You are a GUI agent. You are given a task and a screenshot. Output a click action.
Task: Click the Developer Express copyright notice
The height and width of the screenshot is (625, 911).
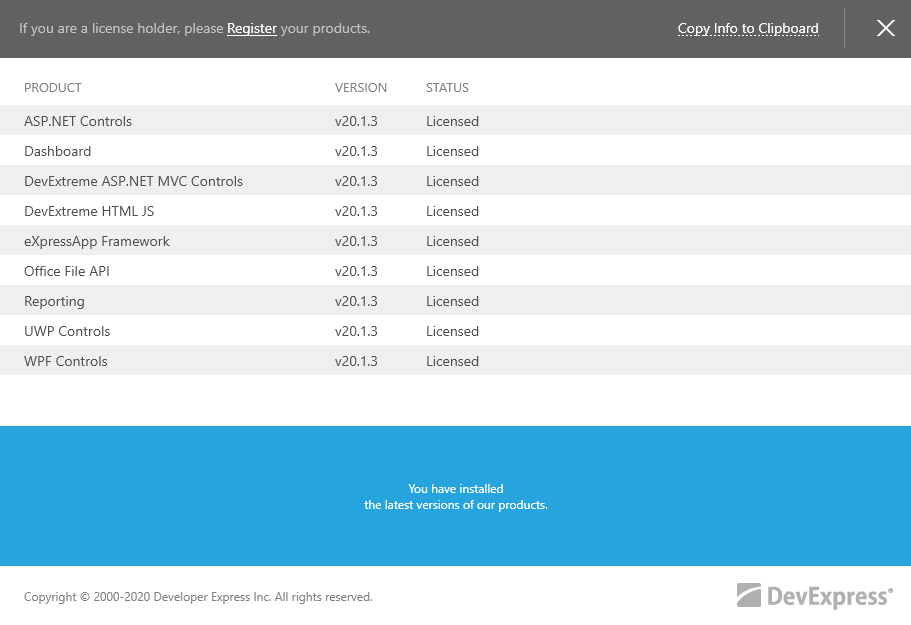point(198,597)
